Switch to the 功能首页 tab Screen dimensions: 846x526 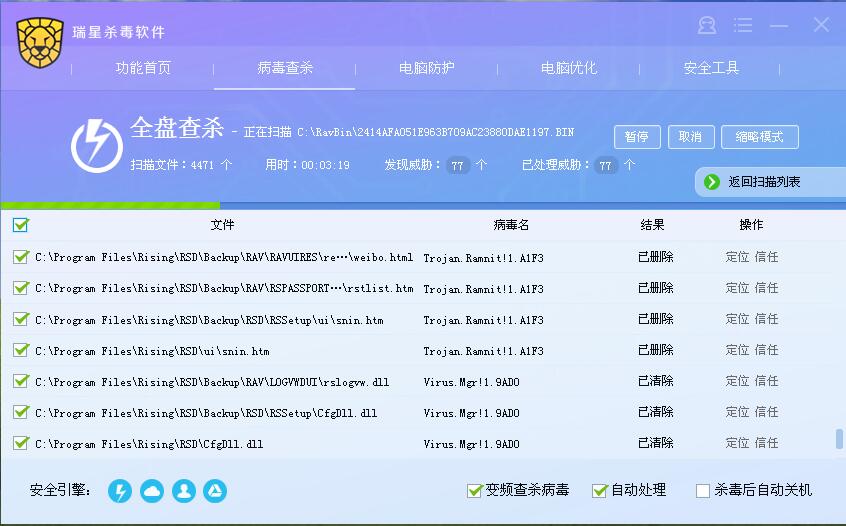(143, 68)
